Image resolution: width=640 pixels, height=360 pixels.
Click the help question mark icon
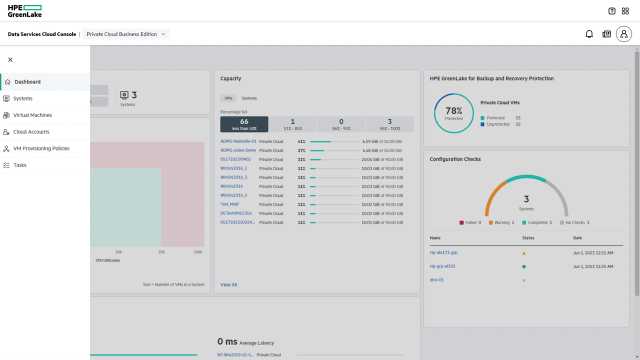611,11
